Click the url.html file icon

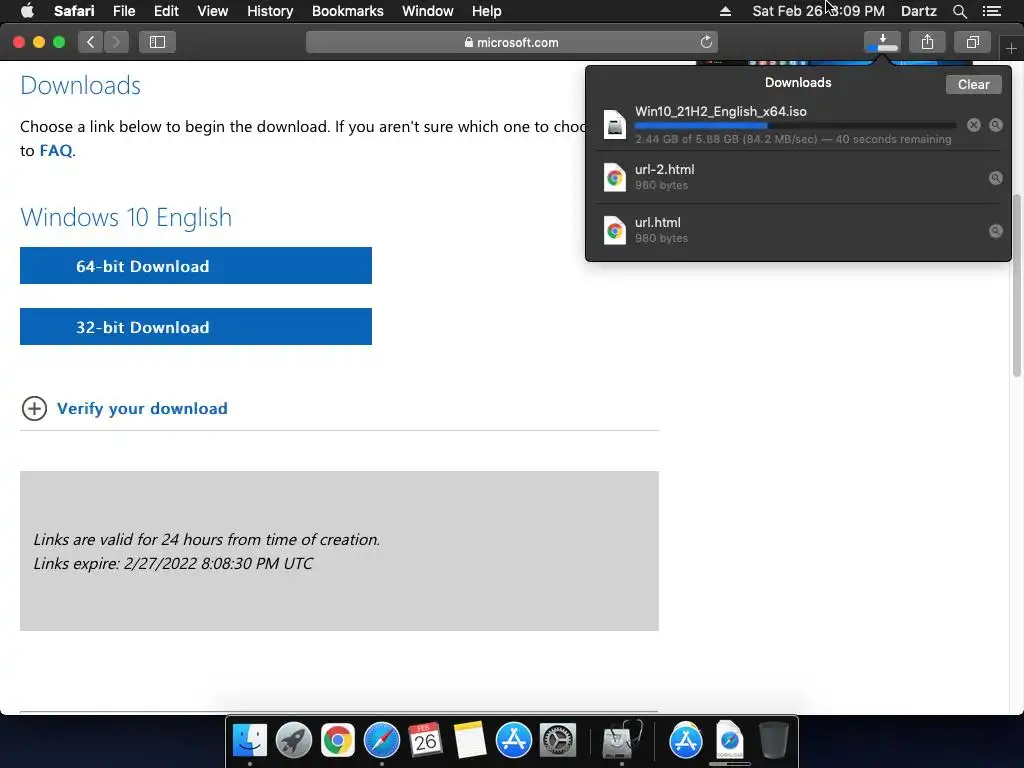click(x=615, y=230)
